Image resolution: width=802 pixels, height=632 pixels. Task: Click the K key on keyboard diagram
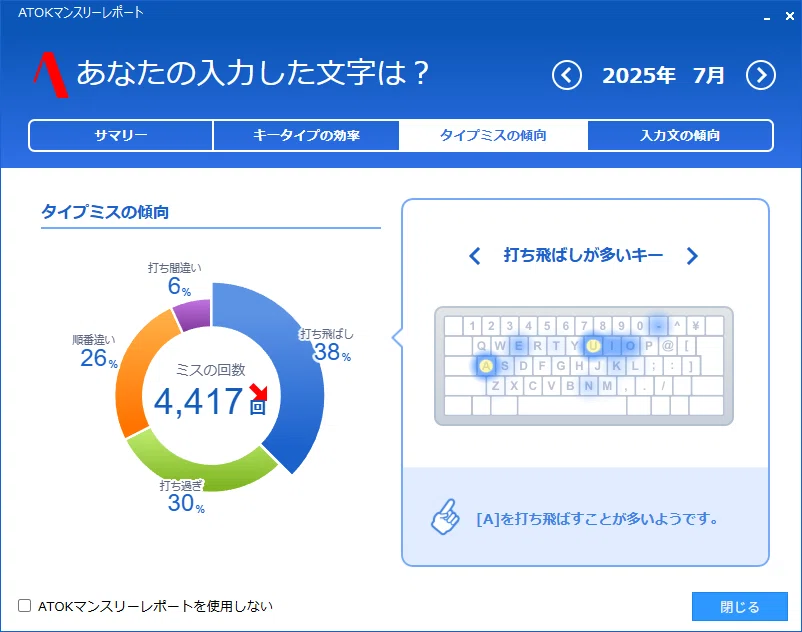click(x=616, y=366)
